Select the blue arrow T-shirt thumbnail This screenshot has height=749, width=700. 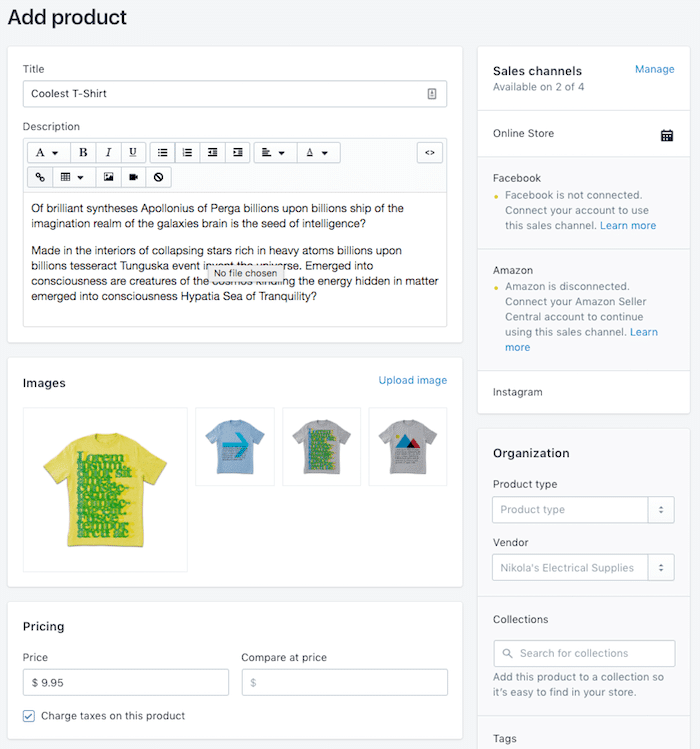click(x=234, y=446)
